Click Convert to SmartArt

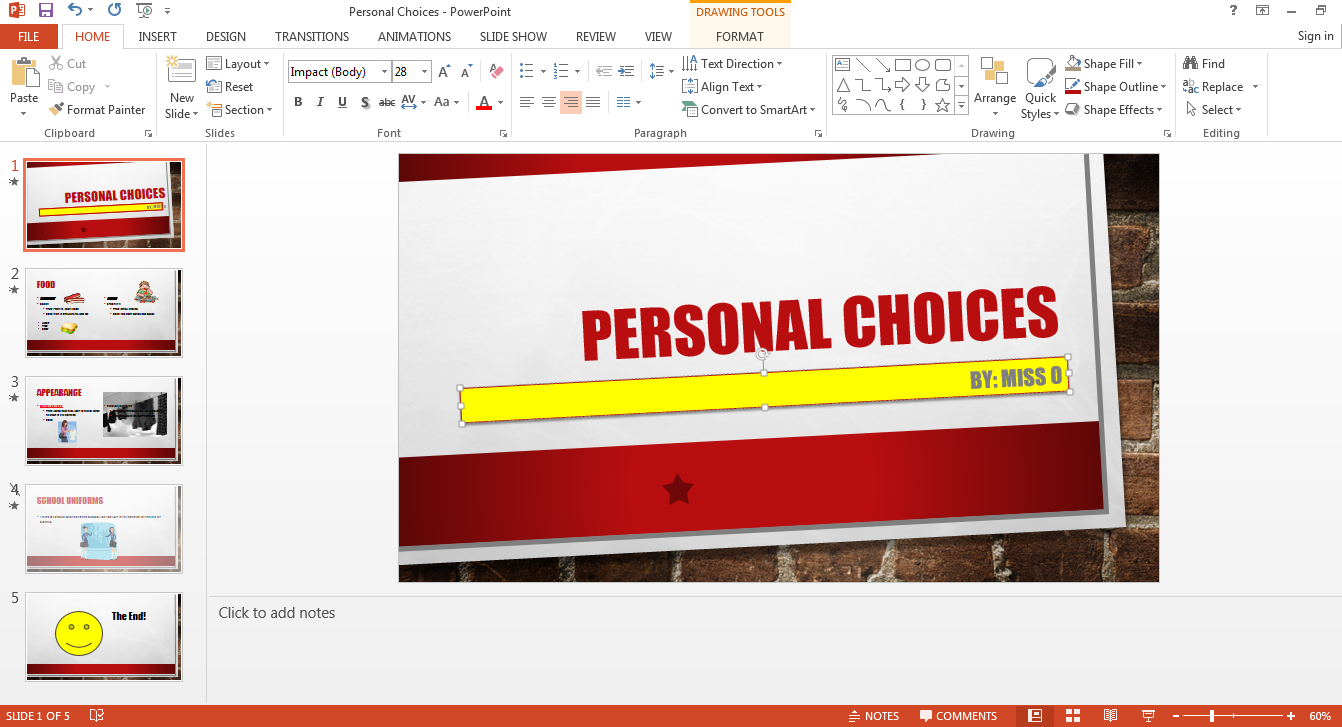[x=749, y=110]
